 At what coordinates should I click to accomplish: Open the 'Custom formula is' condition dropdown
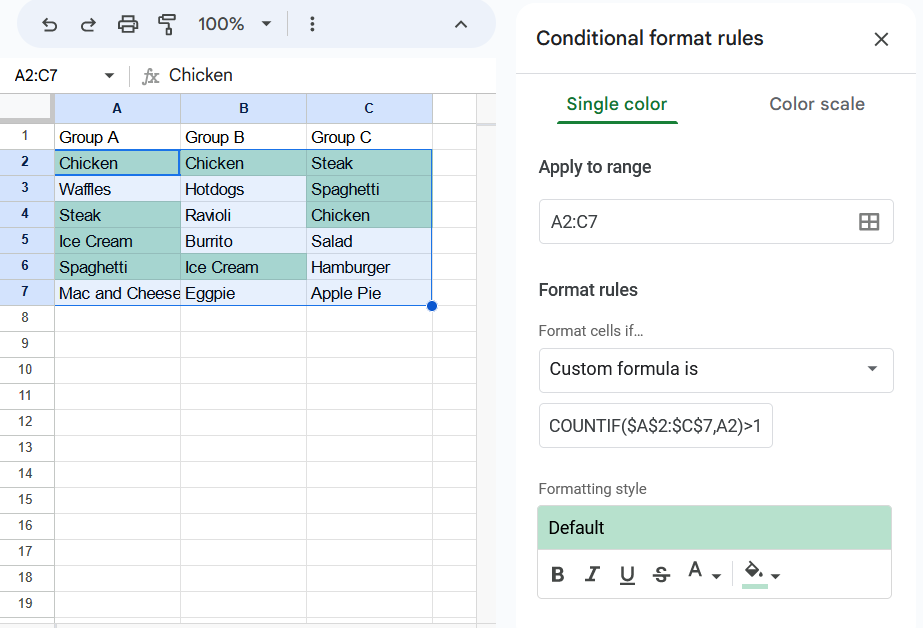pos(716,369)
